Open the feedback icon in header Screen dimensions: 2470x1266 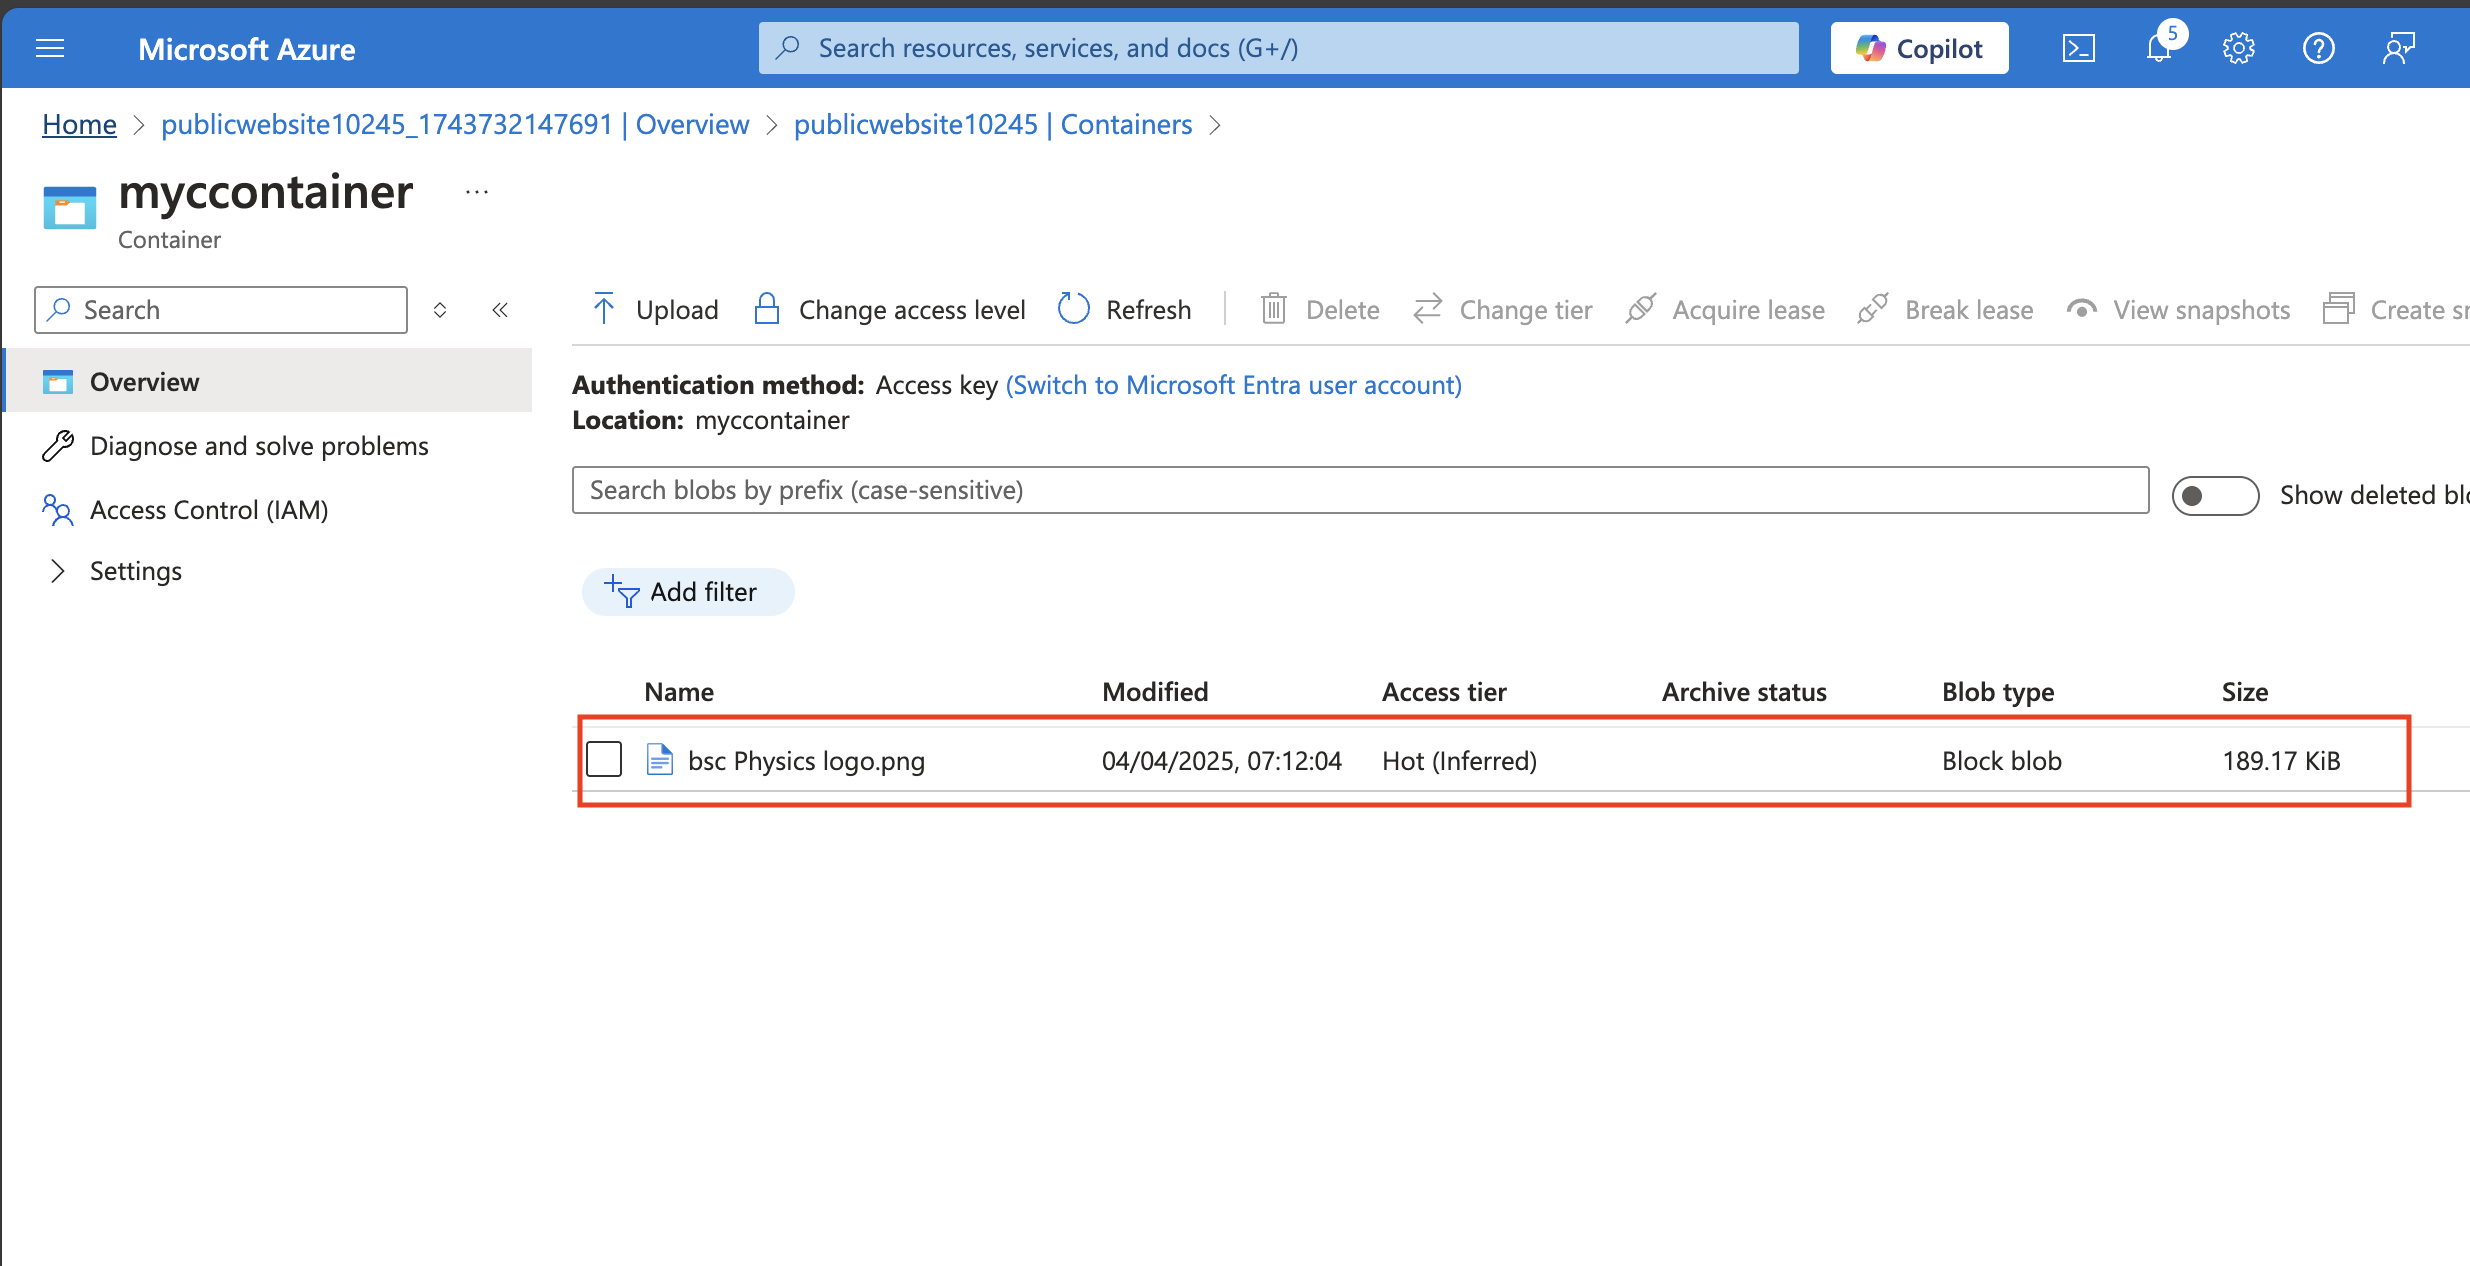[x=2398, y=48]
